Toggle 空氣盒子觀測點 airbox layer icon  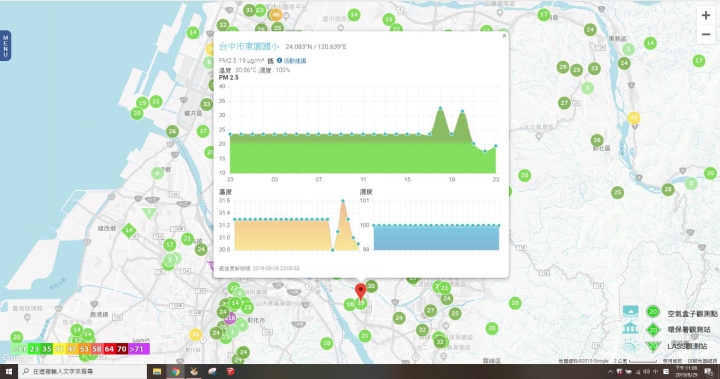tap(630, 312)
